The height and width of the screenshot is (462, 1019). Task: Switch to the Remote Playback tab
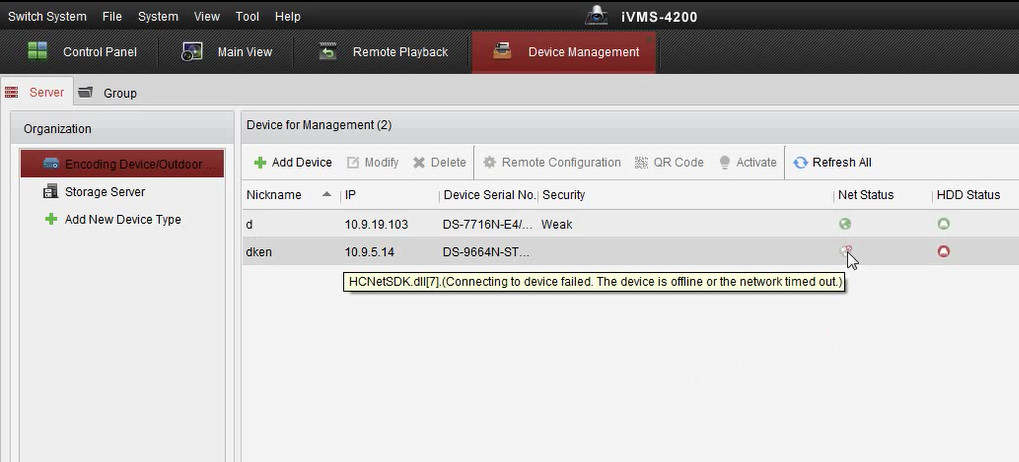(384, 52)
